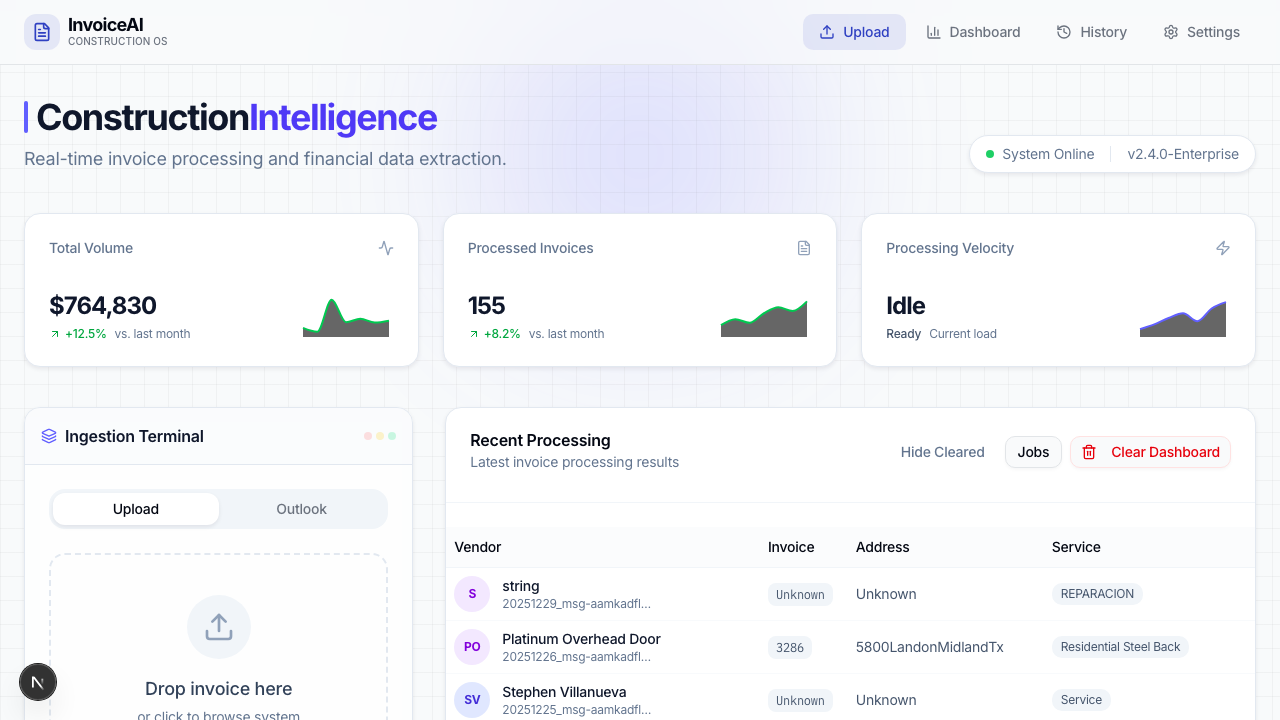1280x720 pixels.
Task: Click the lightning bolt icon on Processing Velocity
Action: point(1222,248)
